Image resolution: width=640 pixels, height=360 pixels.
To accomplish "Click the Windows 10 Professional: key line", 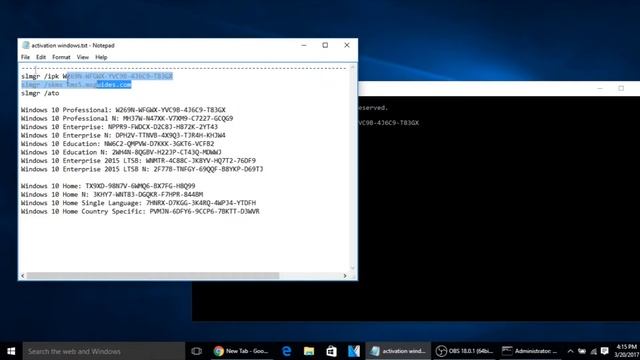I will (x=123, y=110).
